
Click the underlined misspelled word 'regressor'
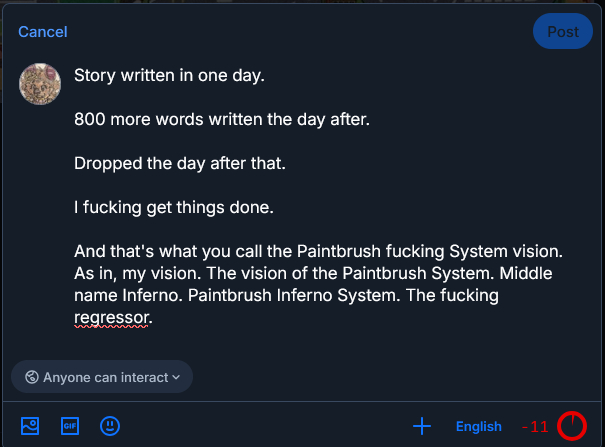tap(112, 318)
